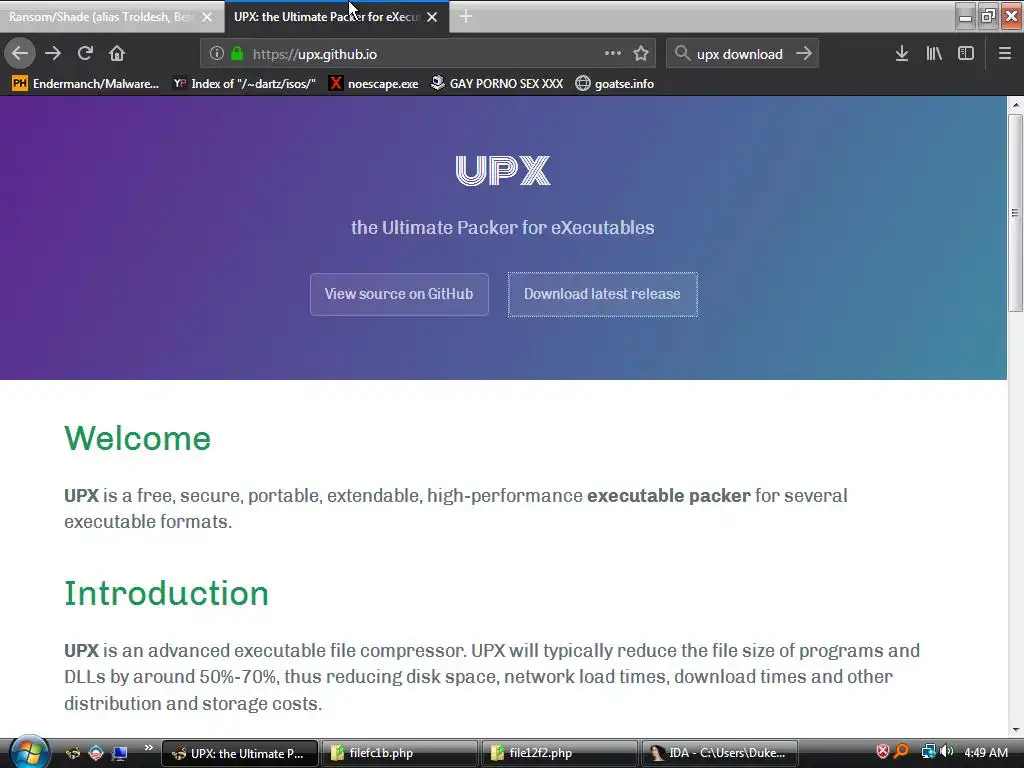1024x768 pixels.
Task: Click the Welcome heading
Action: coord(137,438)
